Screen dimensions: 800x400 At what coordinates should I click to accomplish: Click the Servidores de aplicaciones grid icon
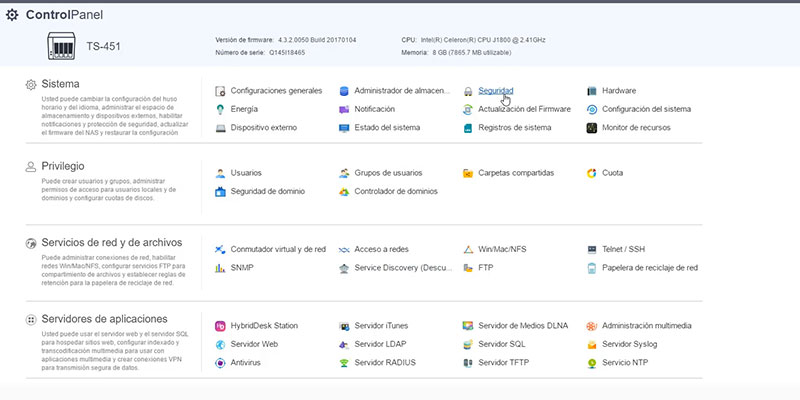[31, 320]
